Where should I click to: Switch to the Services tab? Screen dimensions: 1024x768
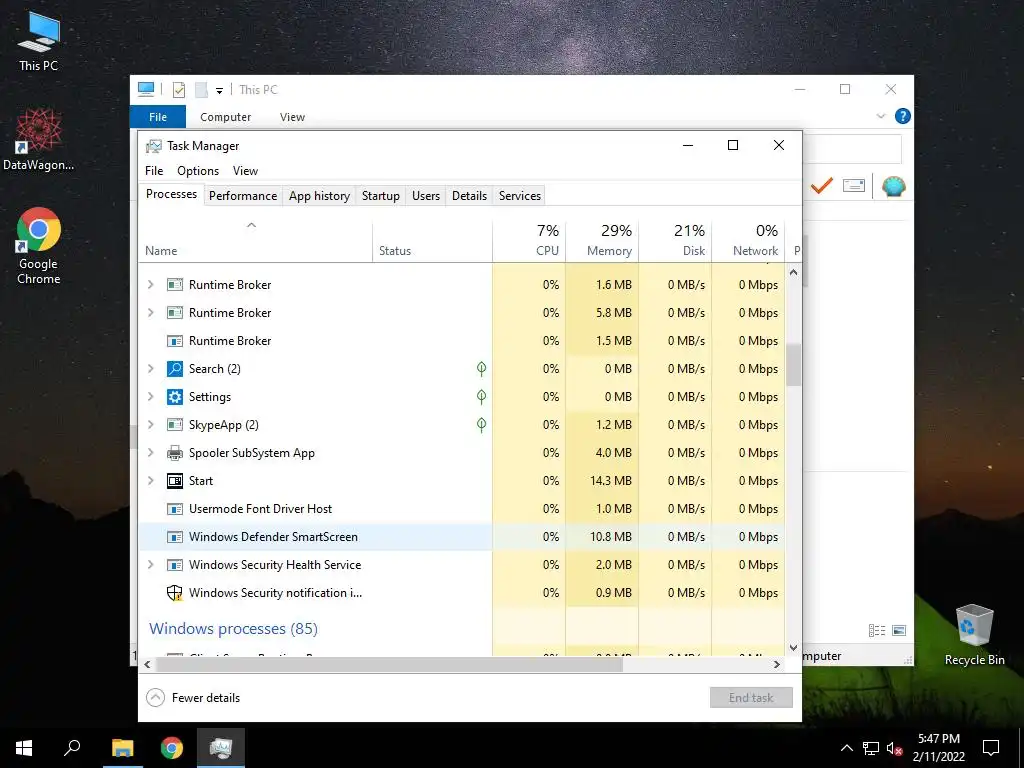pyautogui.click(x=520, y=196)
